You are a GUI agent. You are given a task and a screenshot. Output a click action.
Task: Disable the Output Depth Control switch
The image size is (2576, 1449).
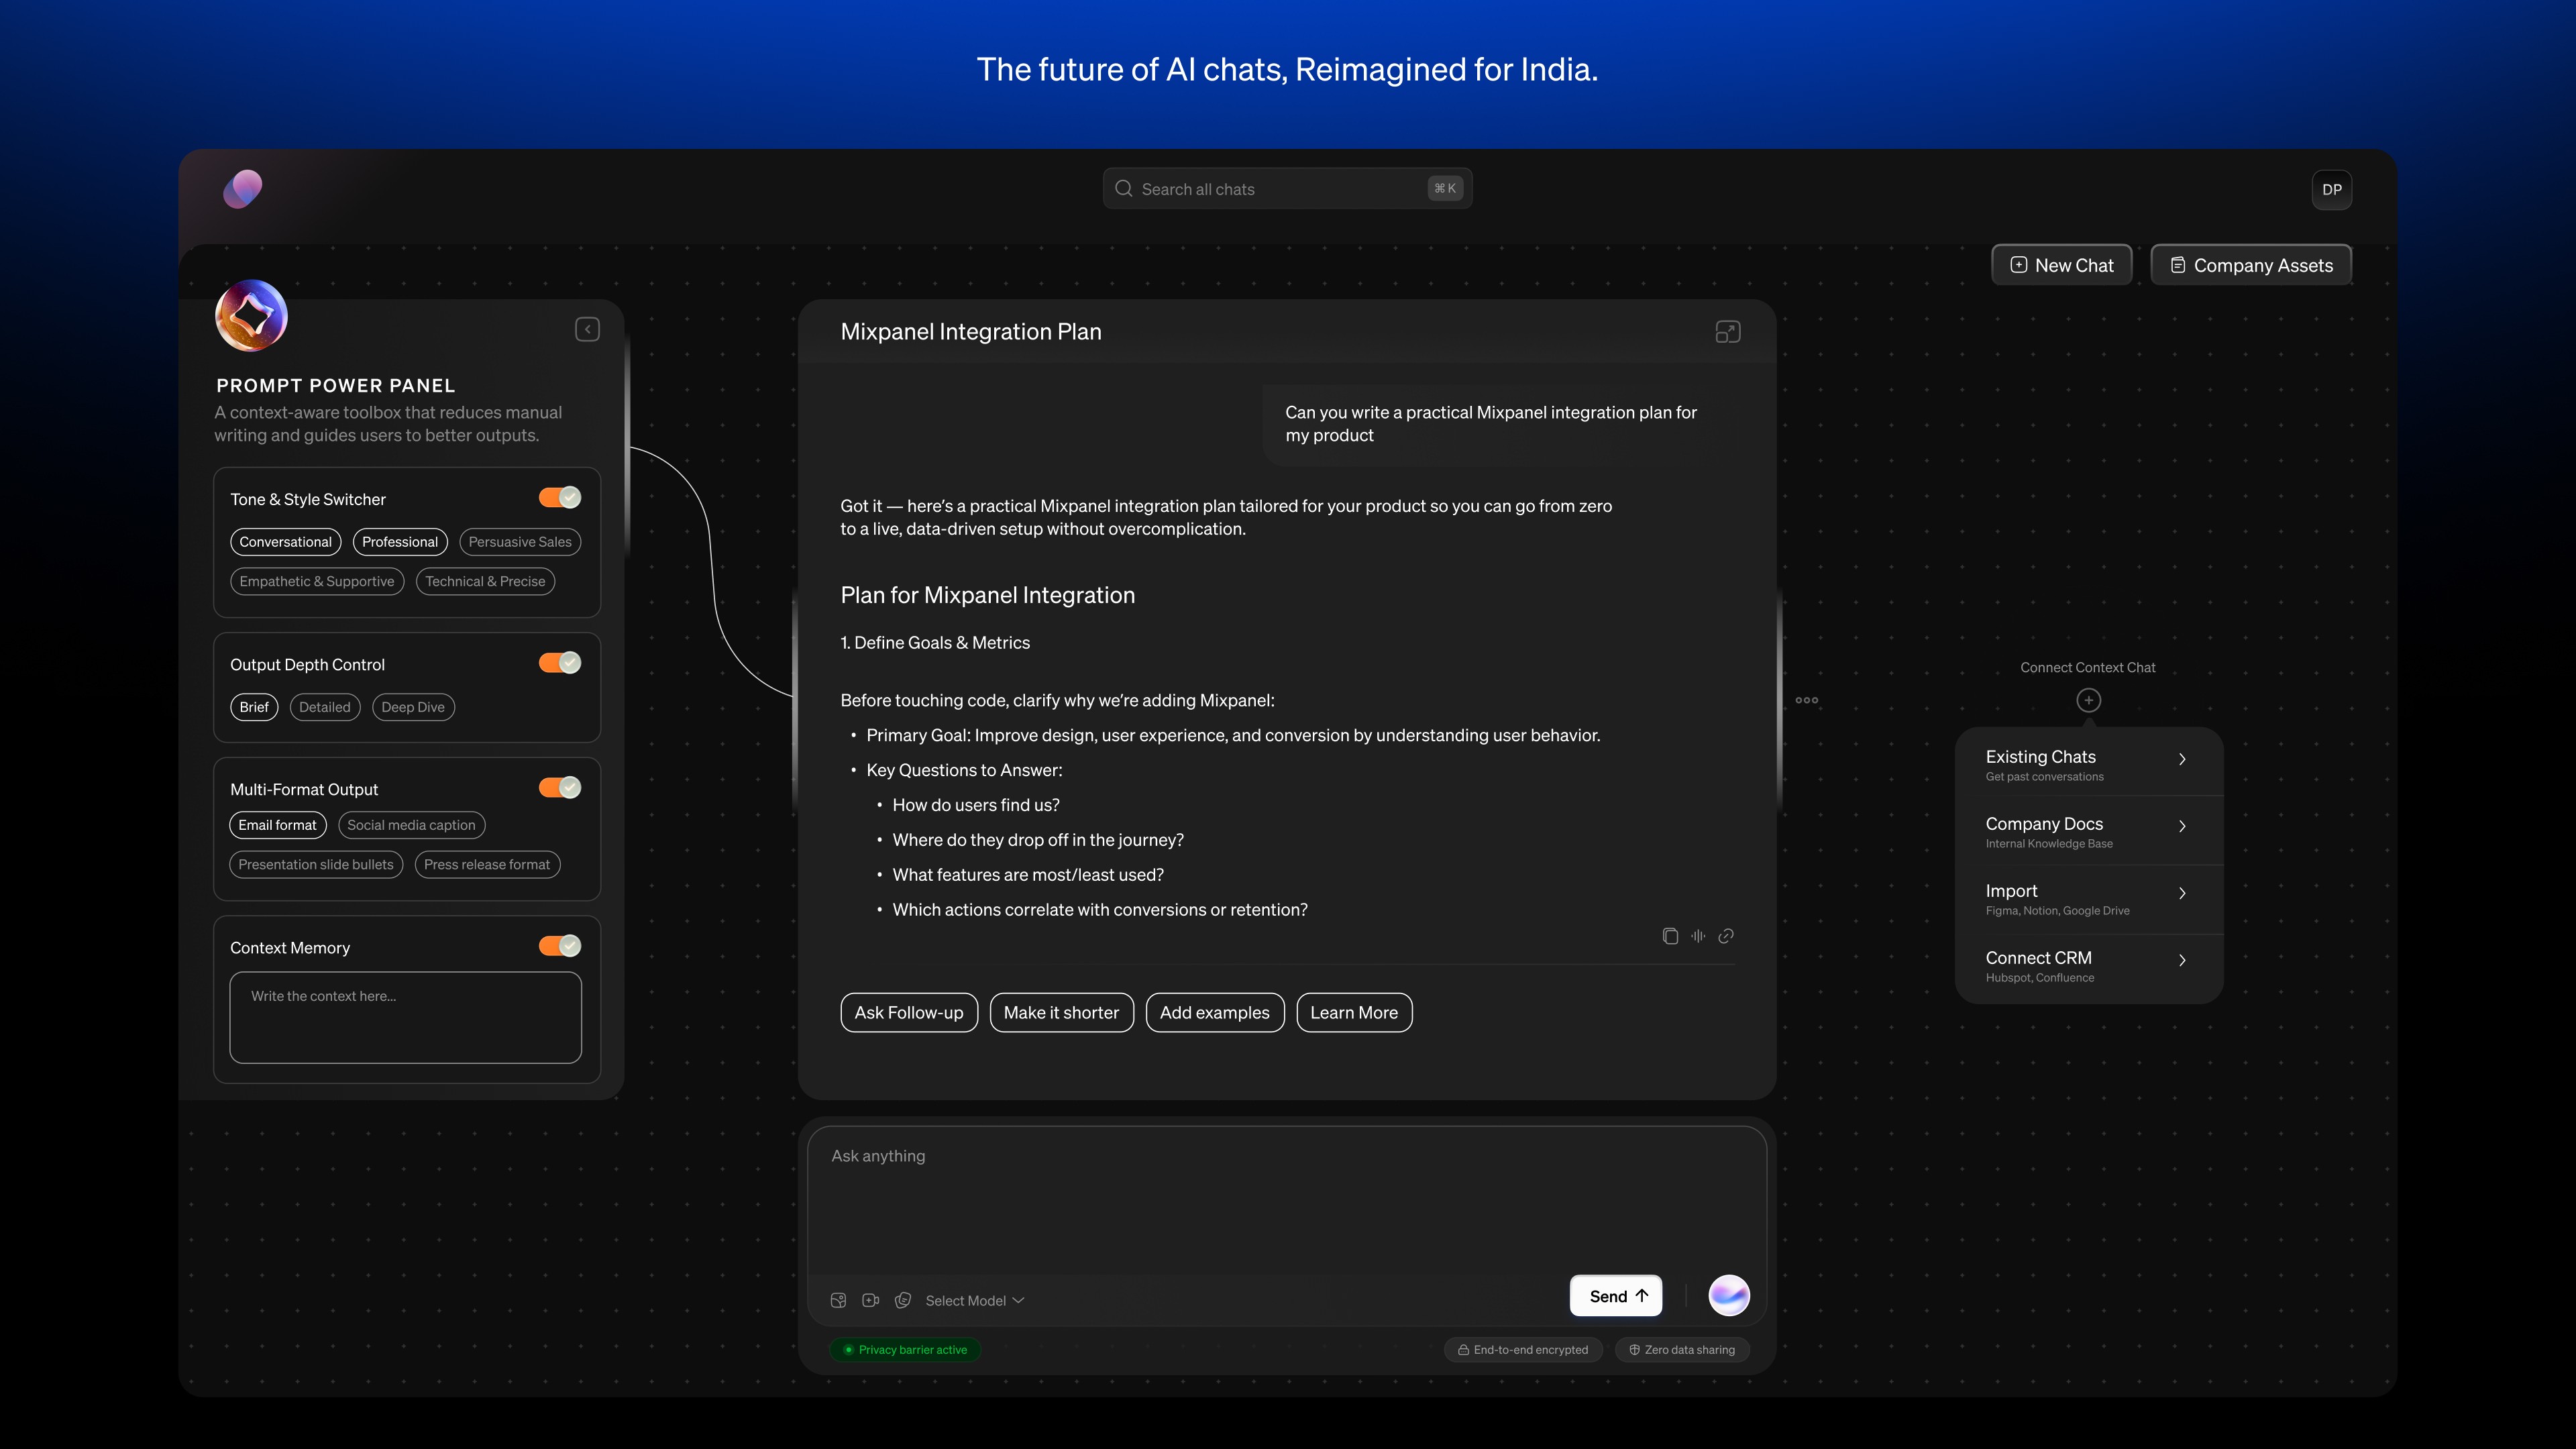[560, 663]
